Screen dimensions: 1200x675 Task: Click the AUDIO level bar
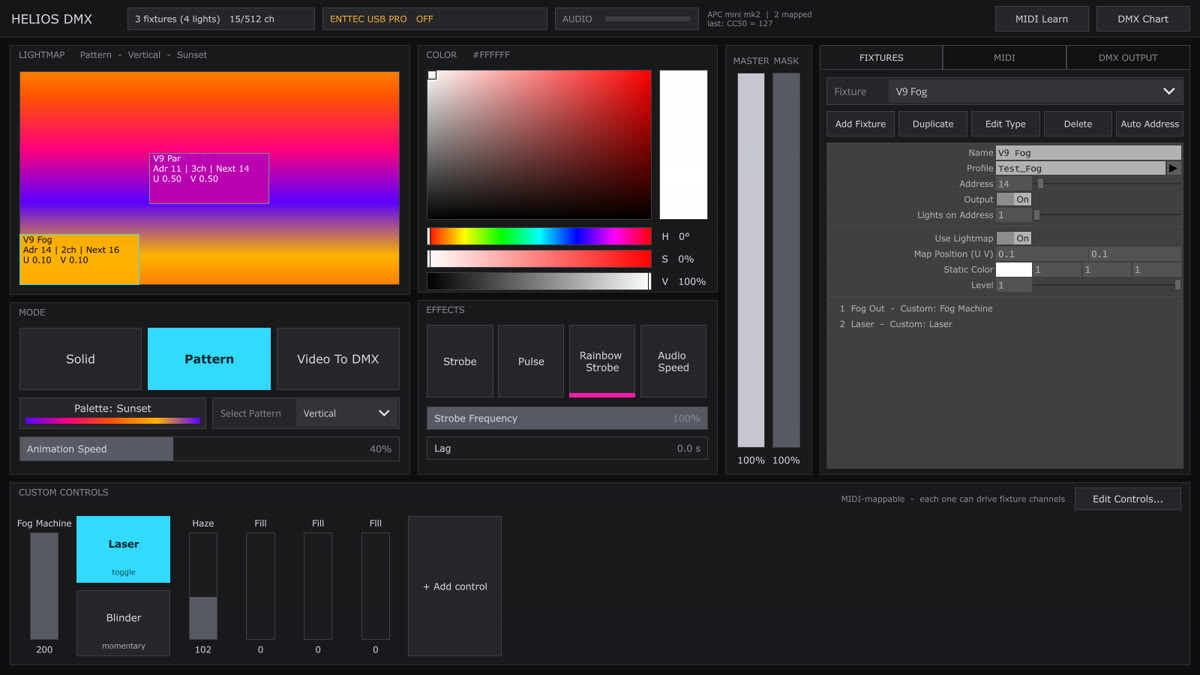click(x=647, y=19)
